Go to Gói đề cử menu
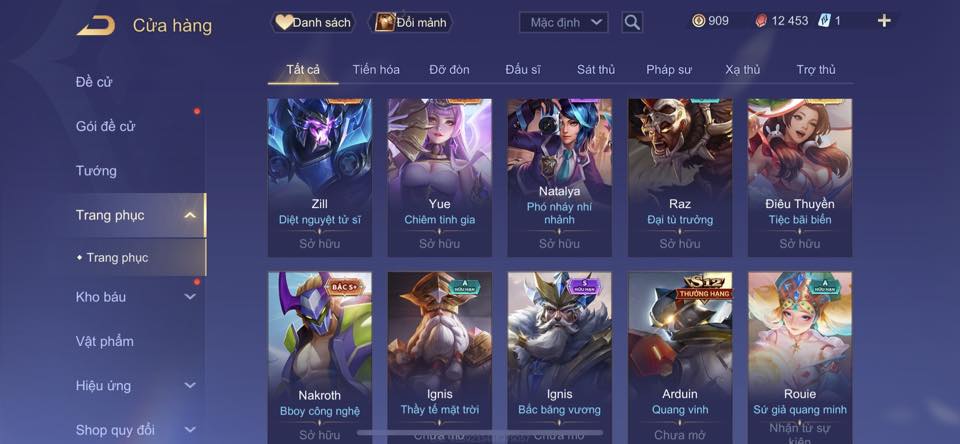The height and width of the screenshot is (444, 960). [105, 126]
